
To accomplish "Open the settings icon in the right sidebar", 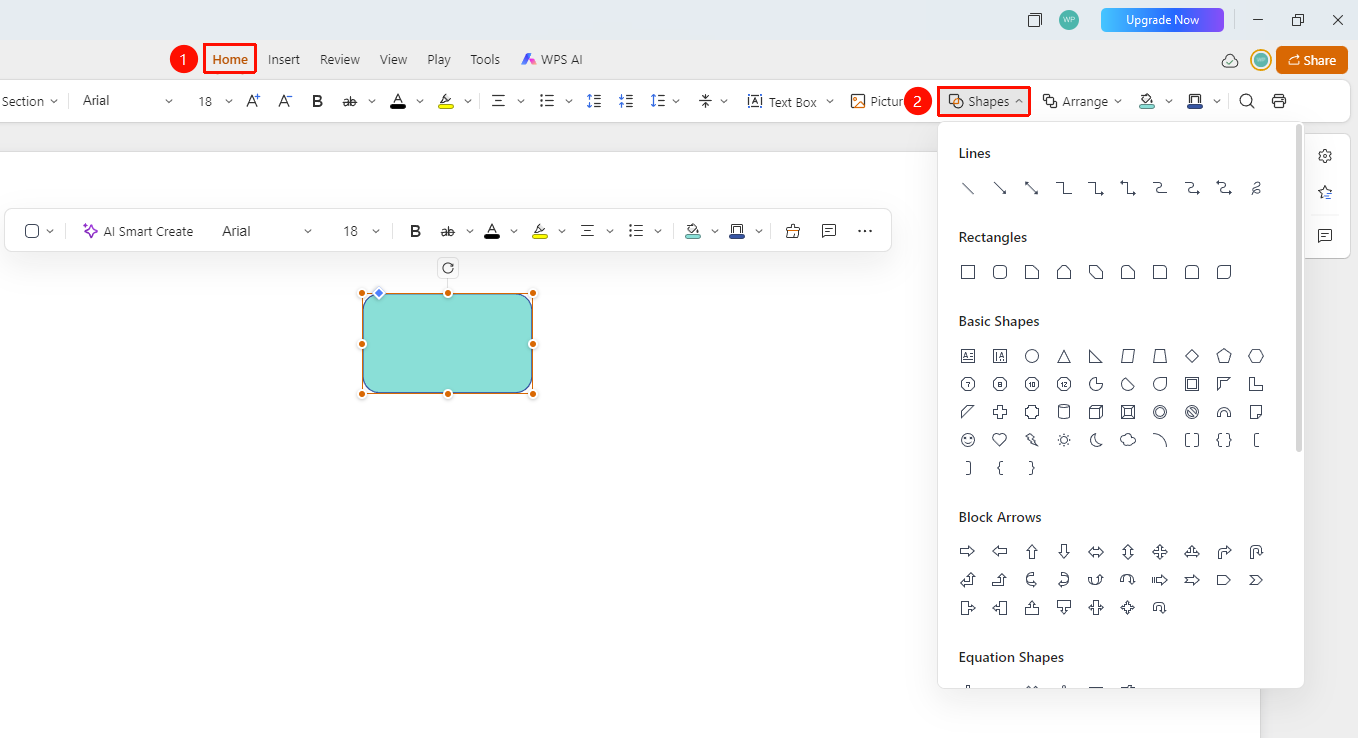I will (x=1325, y=156).
